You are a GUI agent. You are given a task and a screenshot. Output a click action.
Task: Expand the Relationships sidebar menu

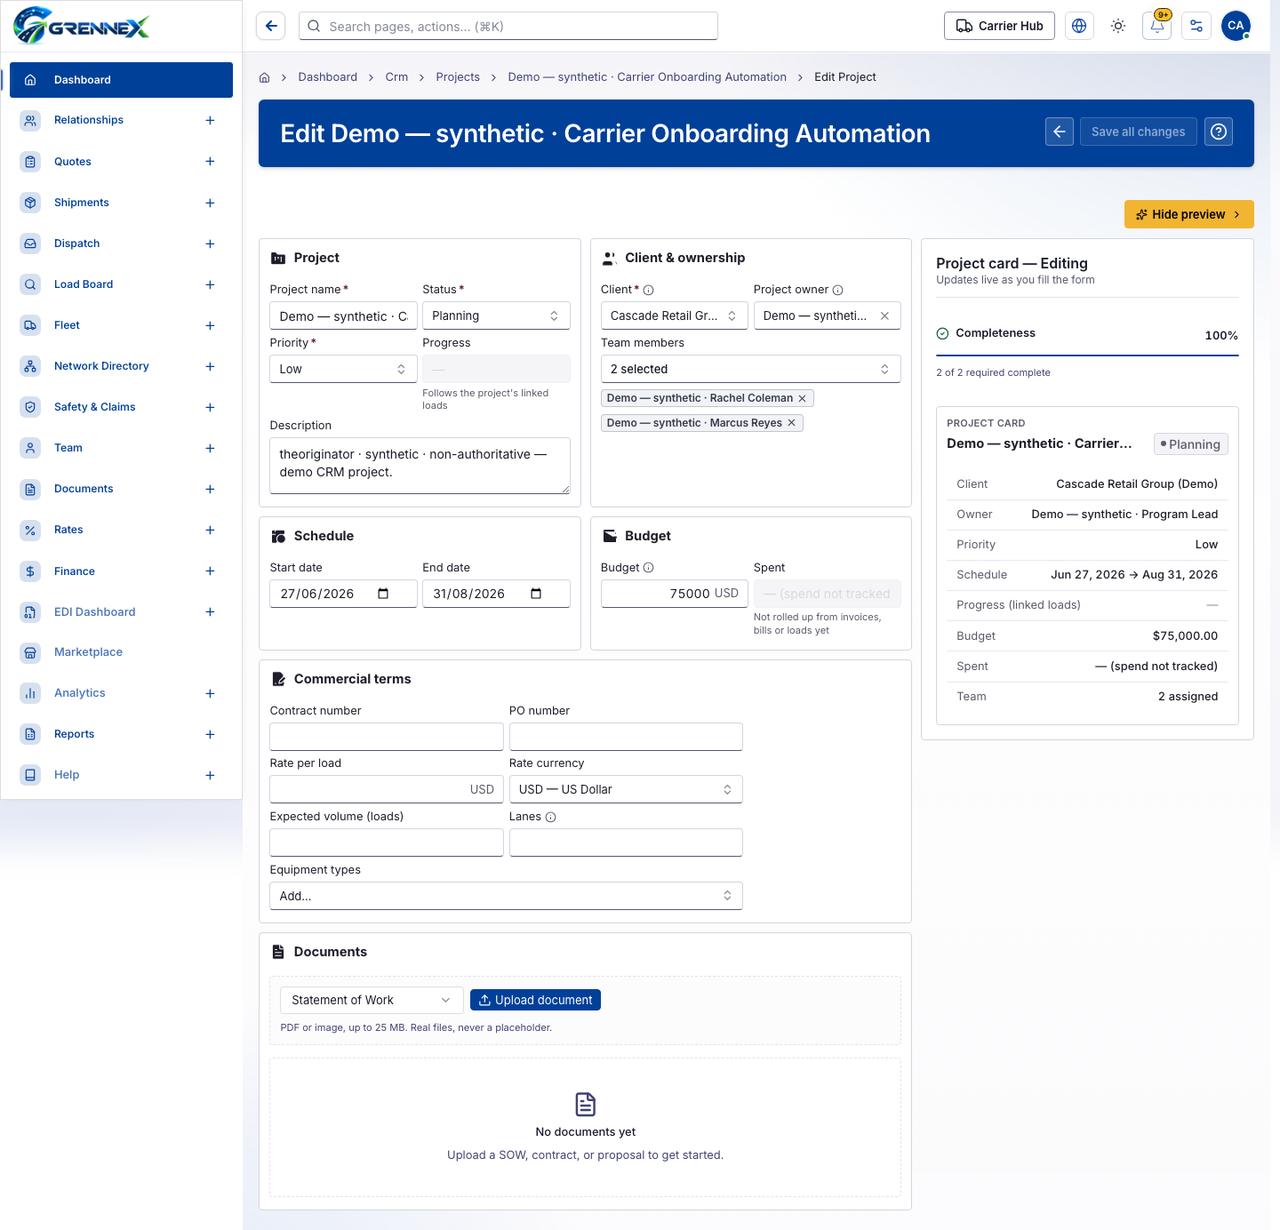point(210,120)
